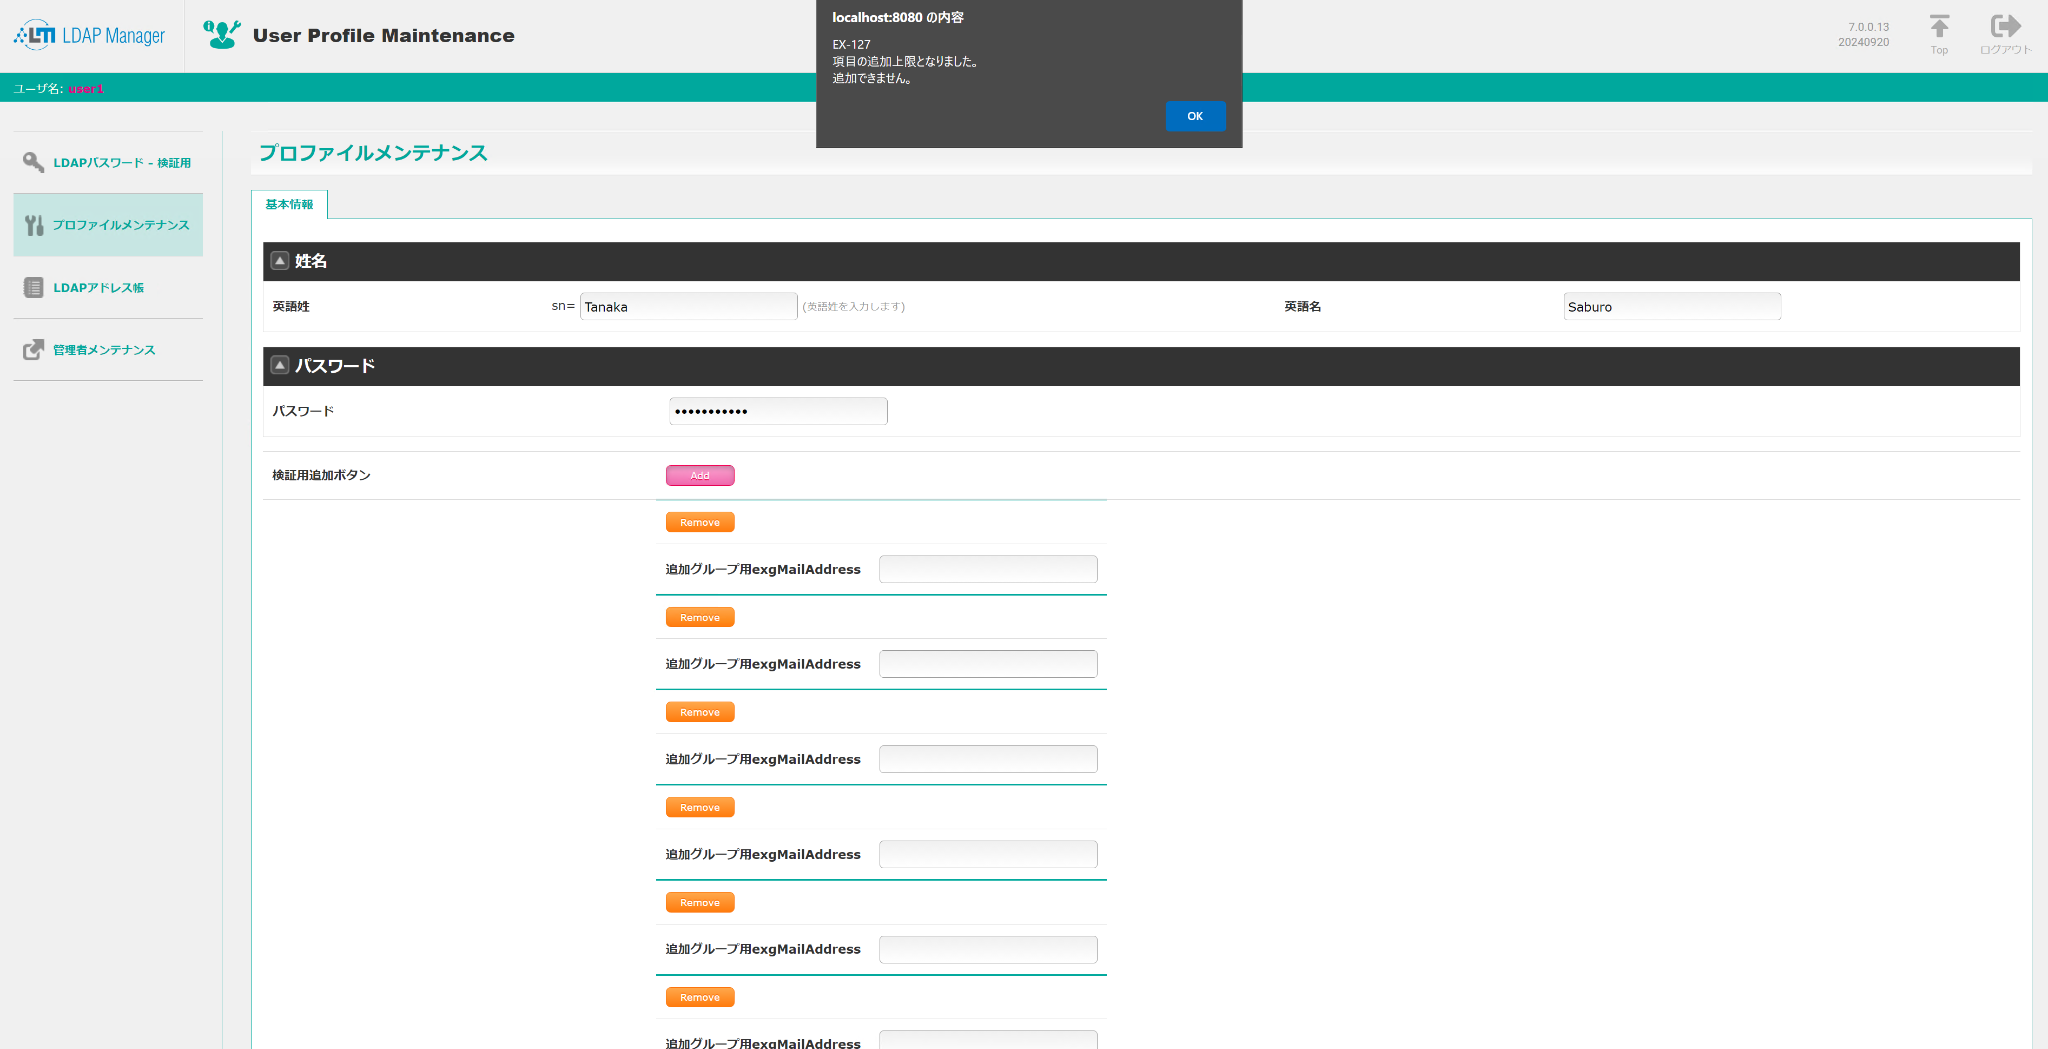Click the Top arrow icon
The height and width of the screenshot is (1049, 2048).
tap(1939, 26)
